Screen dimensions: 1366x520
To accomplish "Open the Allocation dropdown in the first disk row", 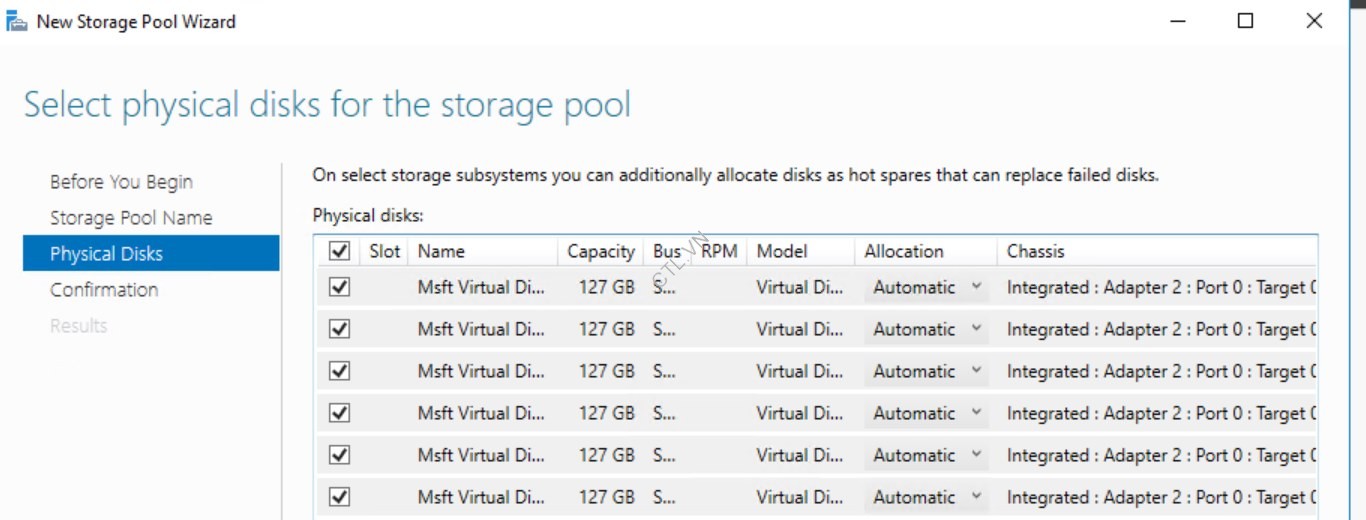I will coord(927,287).
